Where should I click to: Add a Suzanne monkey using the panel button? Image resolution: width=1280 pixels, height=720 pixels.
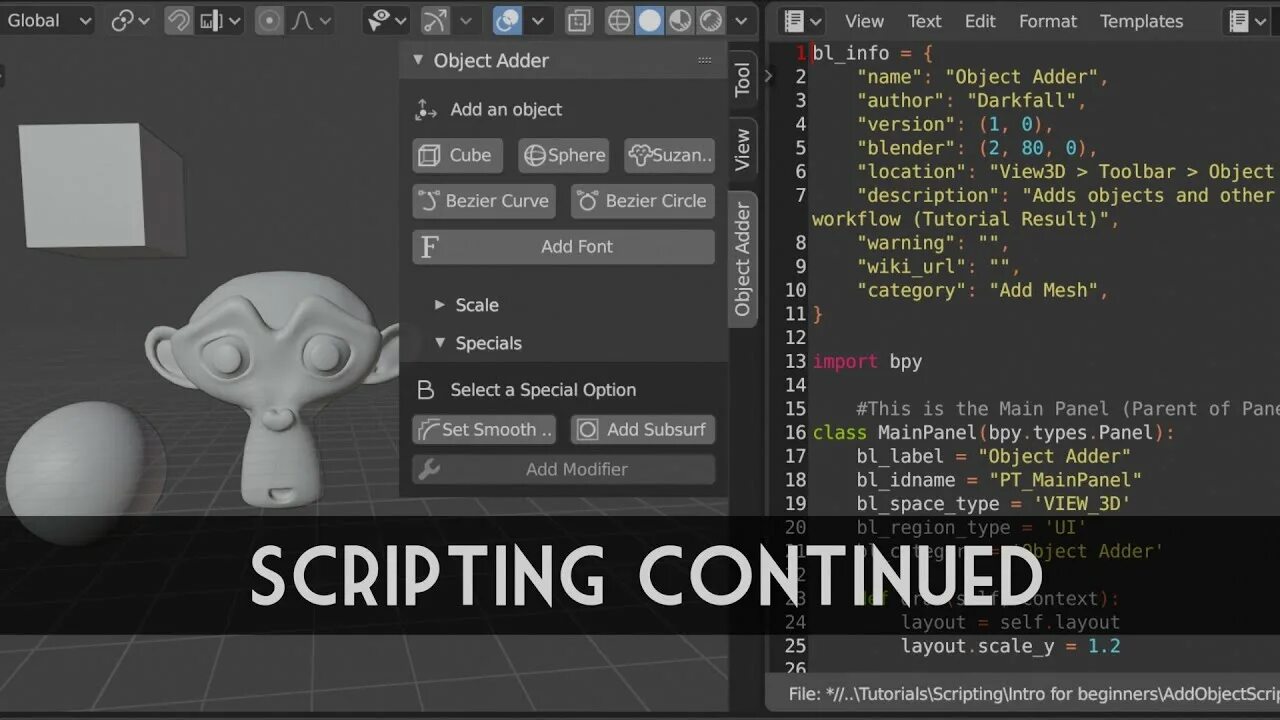pos(670,155)
